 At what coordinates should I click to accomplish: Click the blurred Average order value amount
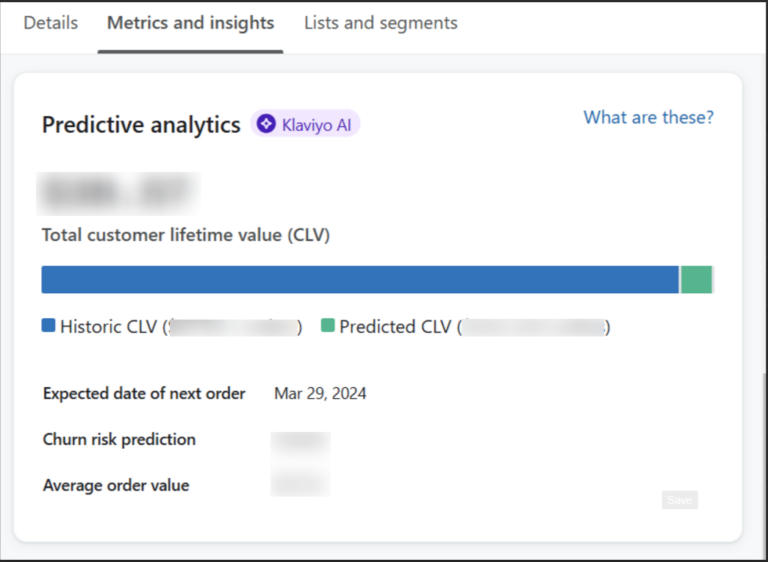(300, 481)
